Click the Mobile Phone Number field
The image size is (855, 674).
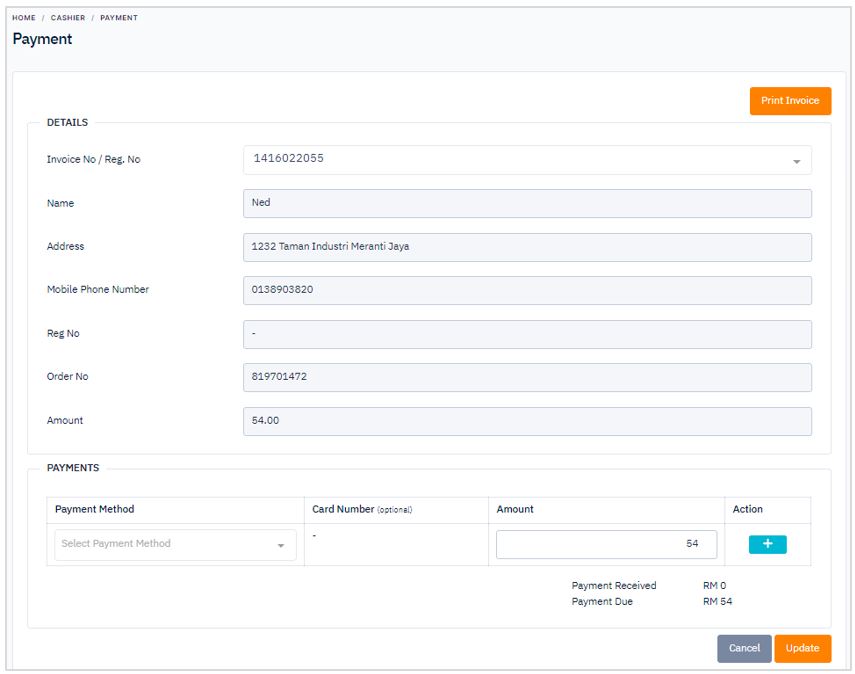tap(527, 290)
